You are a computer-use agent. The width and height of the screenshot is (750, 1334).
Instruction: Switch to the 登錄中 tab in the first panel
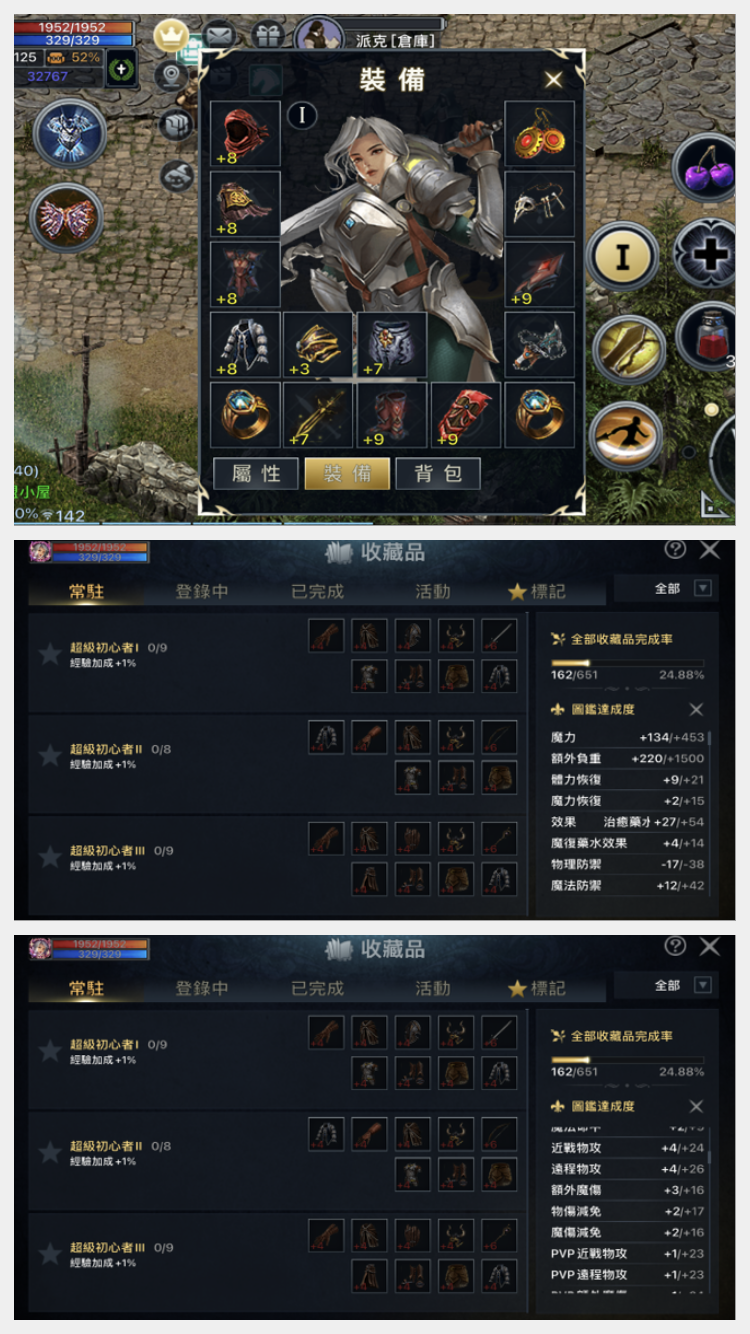pyautogui.click(x=202, y=591)
